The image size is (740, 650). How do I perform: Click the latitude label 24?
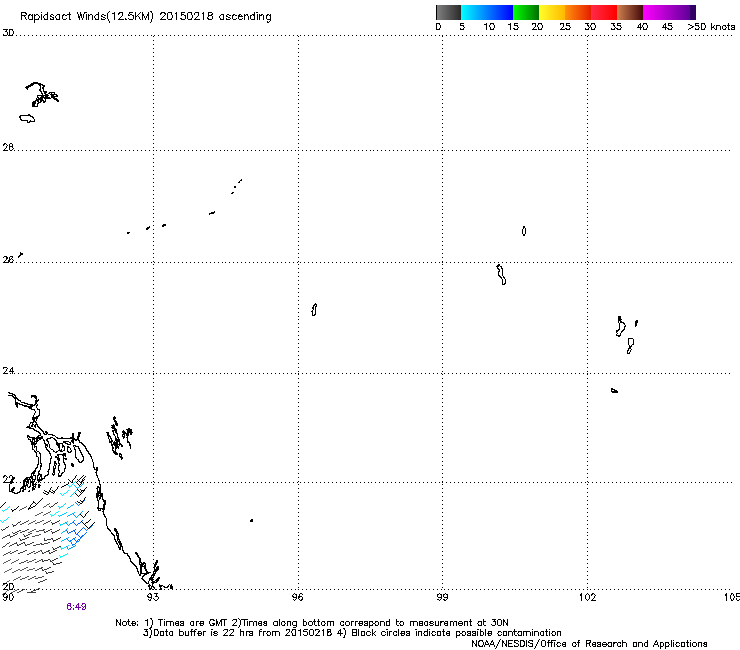pyautogui.click(x=8, y=371)
